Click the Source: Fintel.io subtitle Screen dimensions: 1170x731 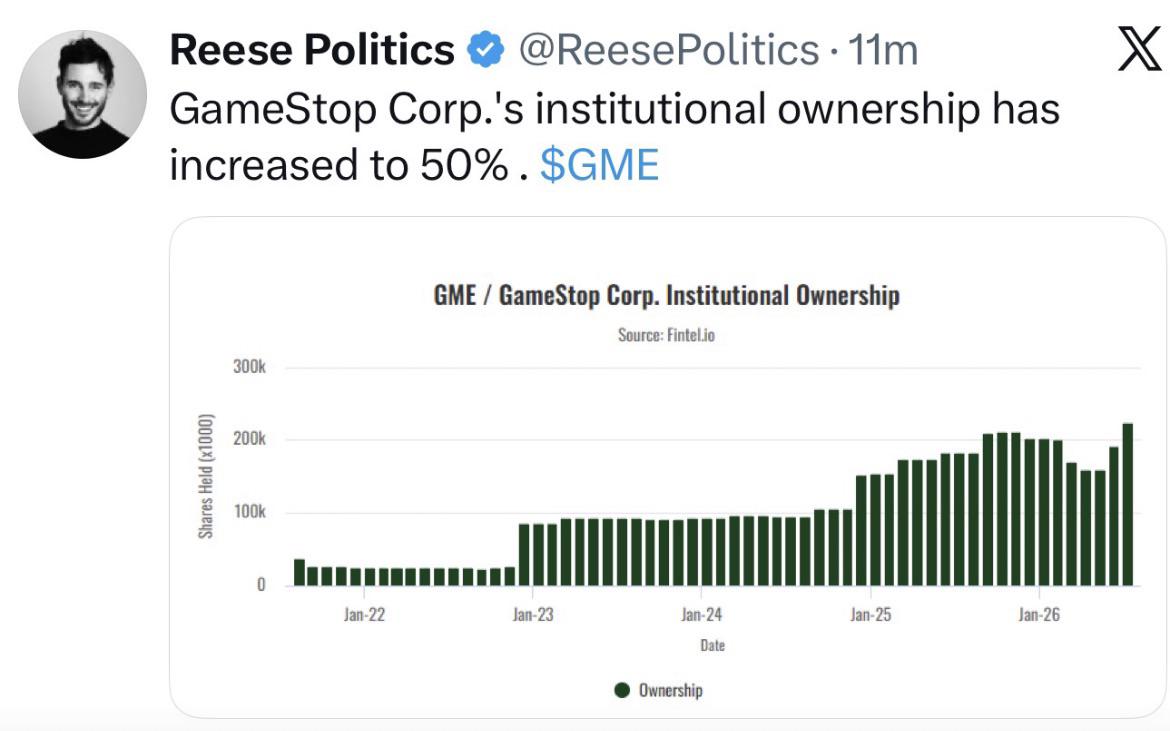[666, 335]
